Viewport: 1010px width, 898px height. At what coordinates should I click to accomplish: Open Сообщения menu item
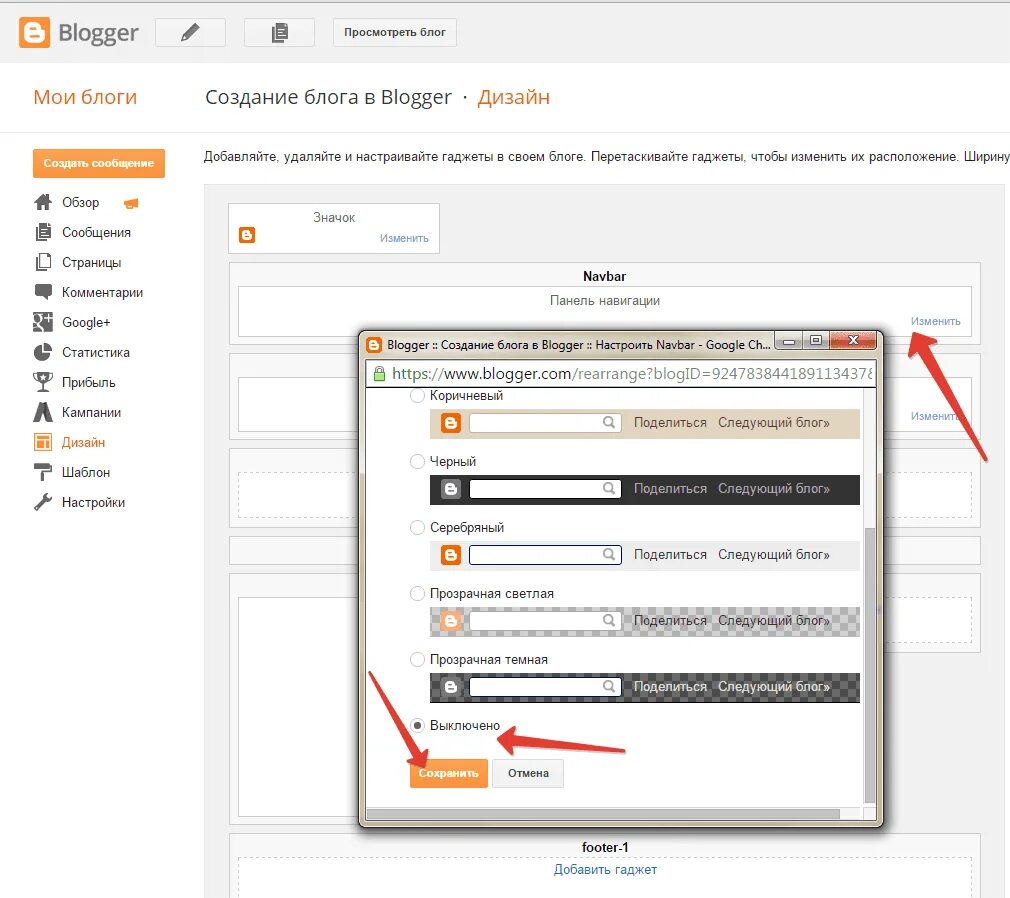tap(96, 233)
